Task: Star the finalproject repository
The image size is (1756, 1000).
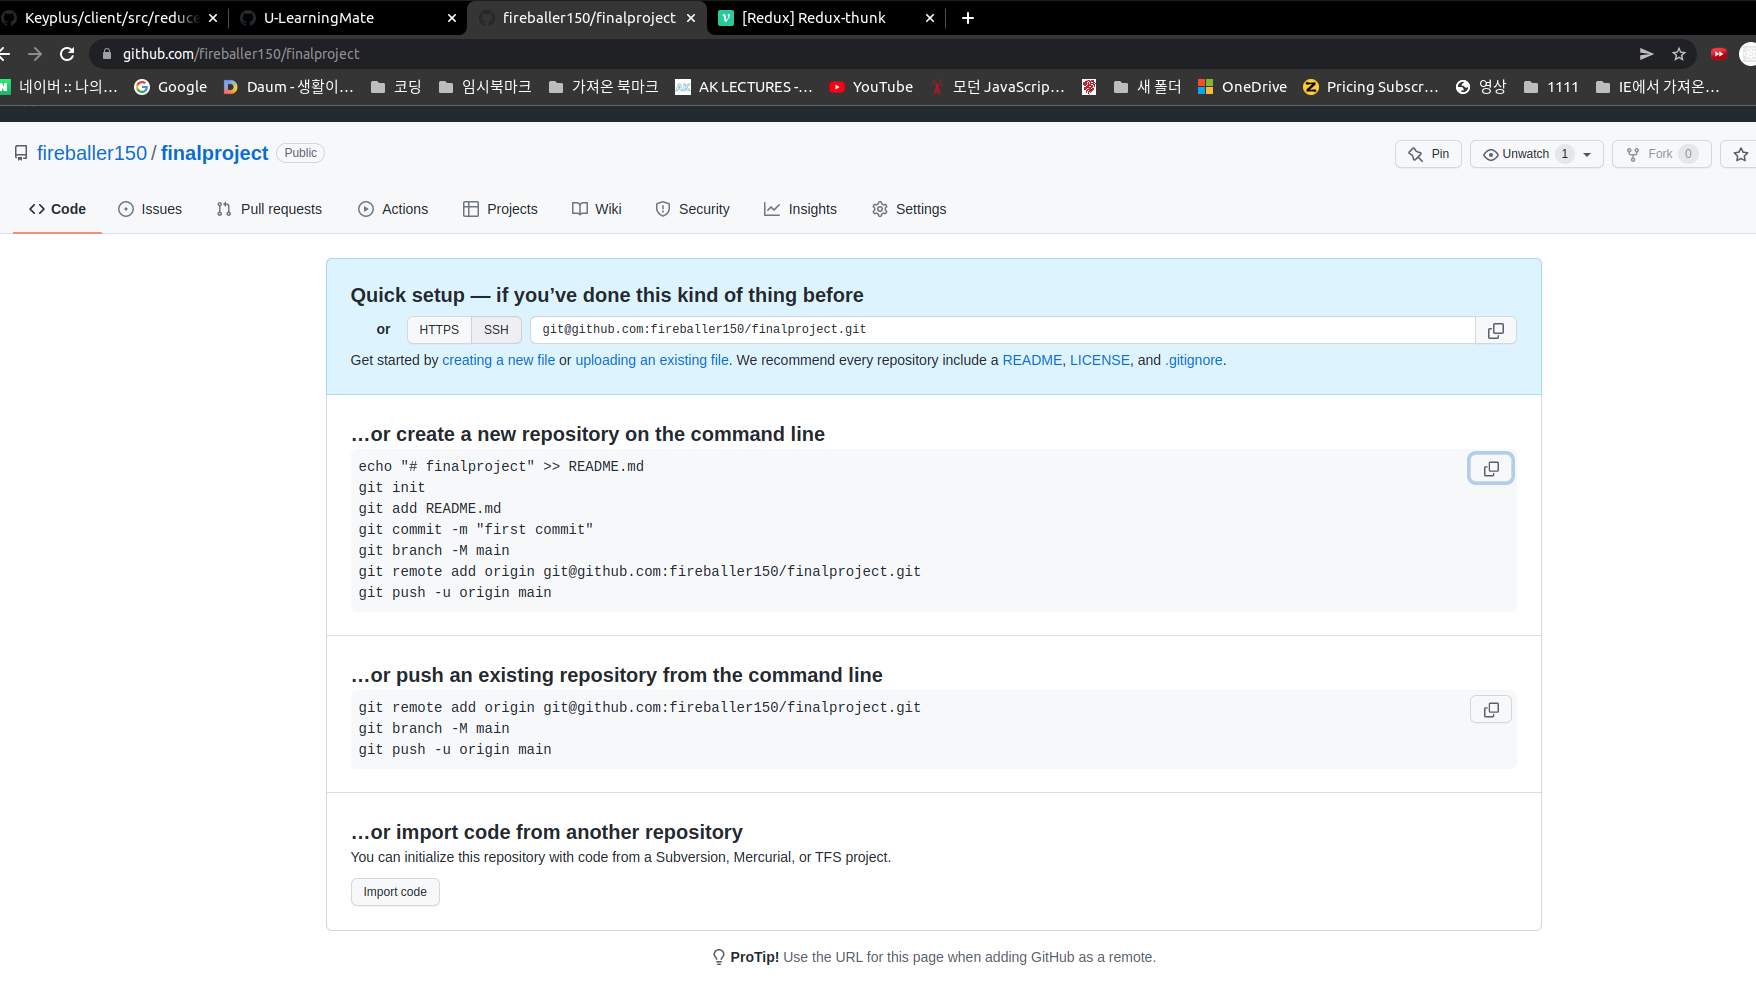Action: [1741, 154]
